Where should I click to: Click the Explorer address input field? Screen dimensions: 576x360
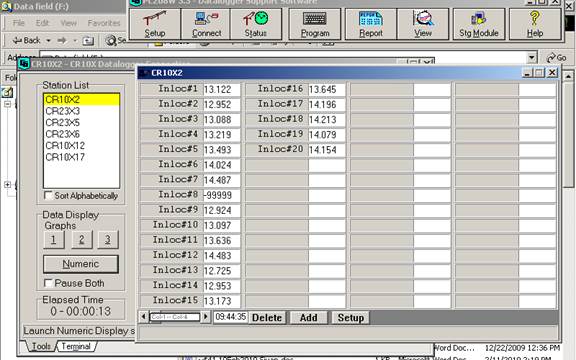pos(283,58)
